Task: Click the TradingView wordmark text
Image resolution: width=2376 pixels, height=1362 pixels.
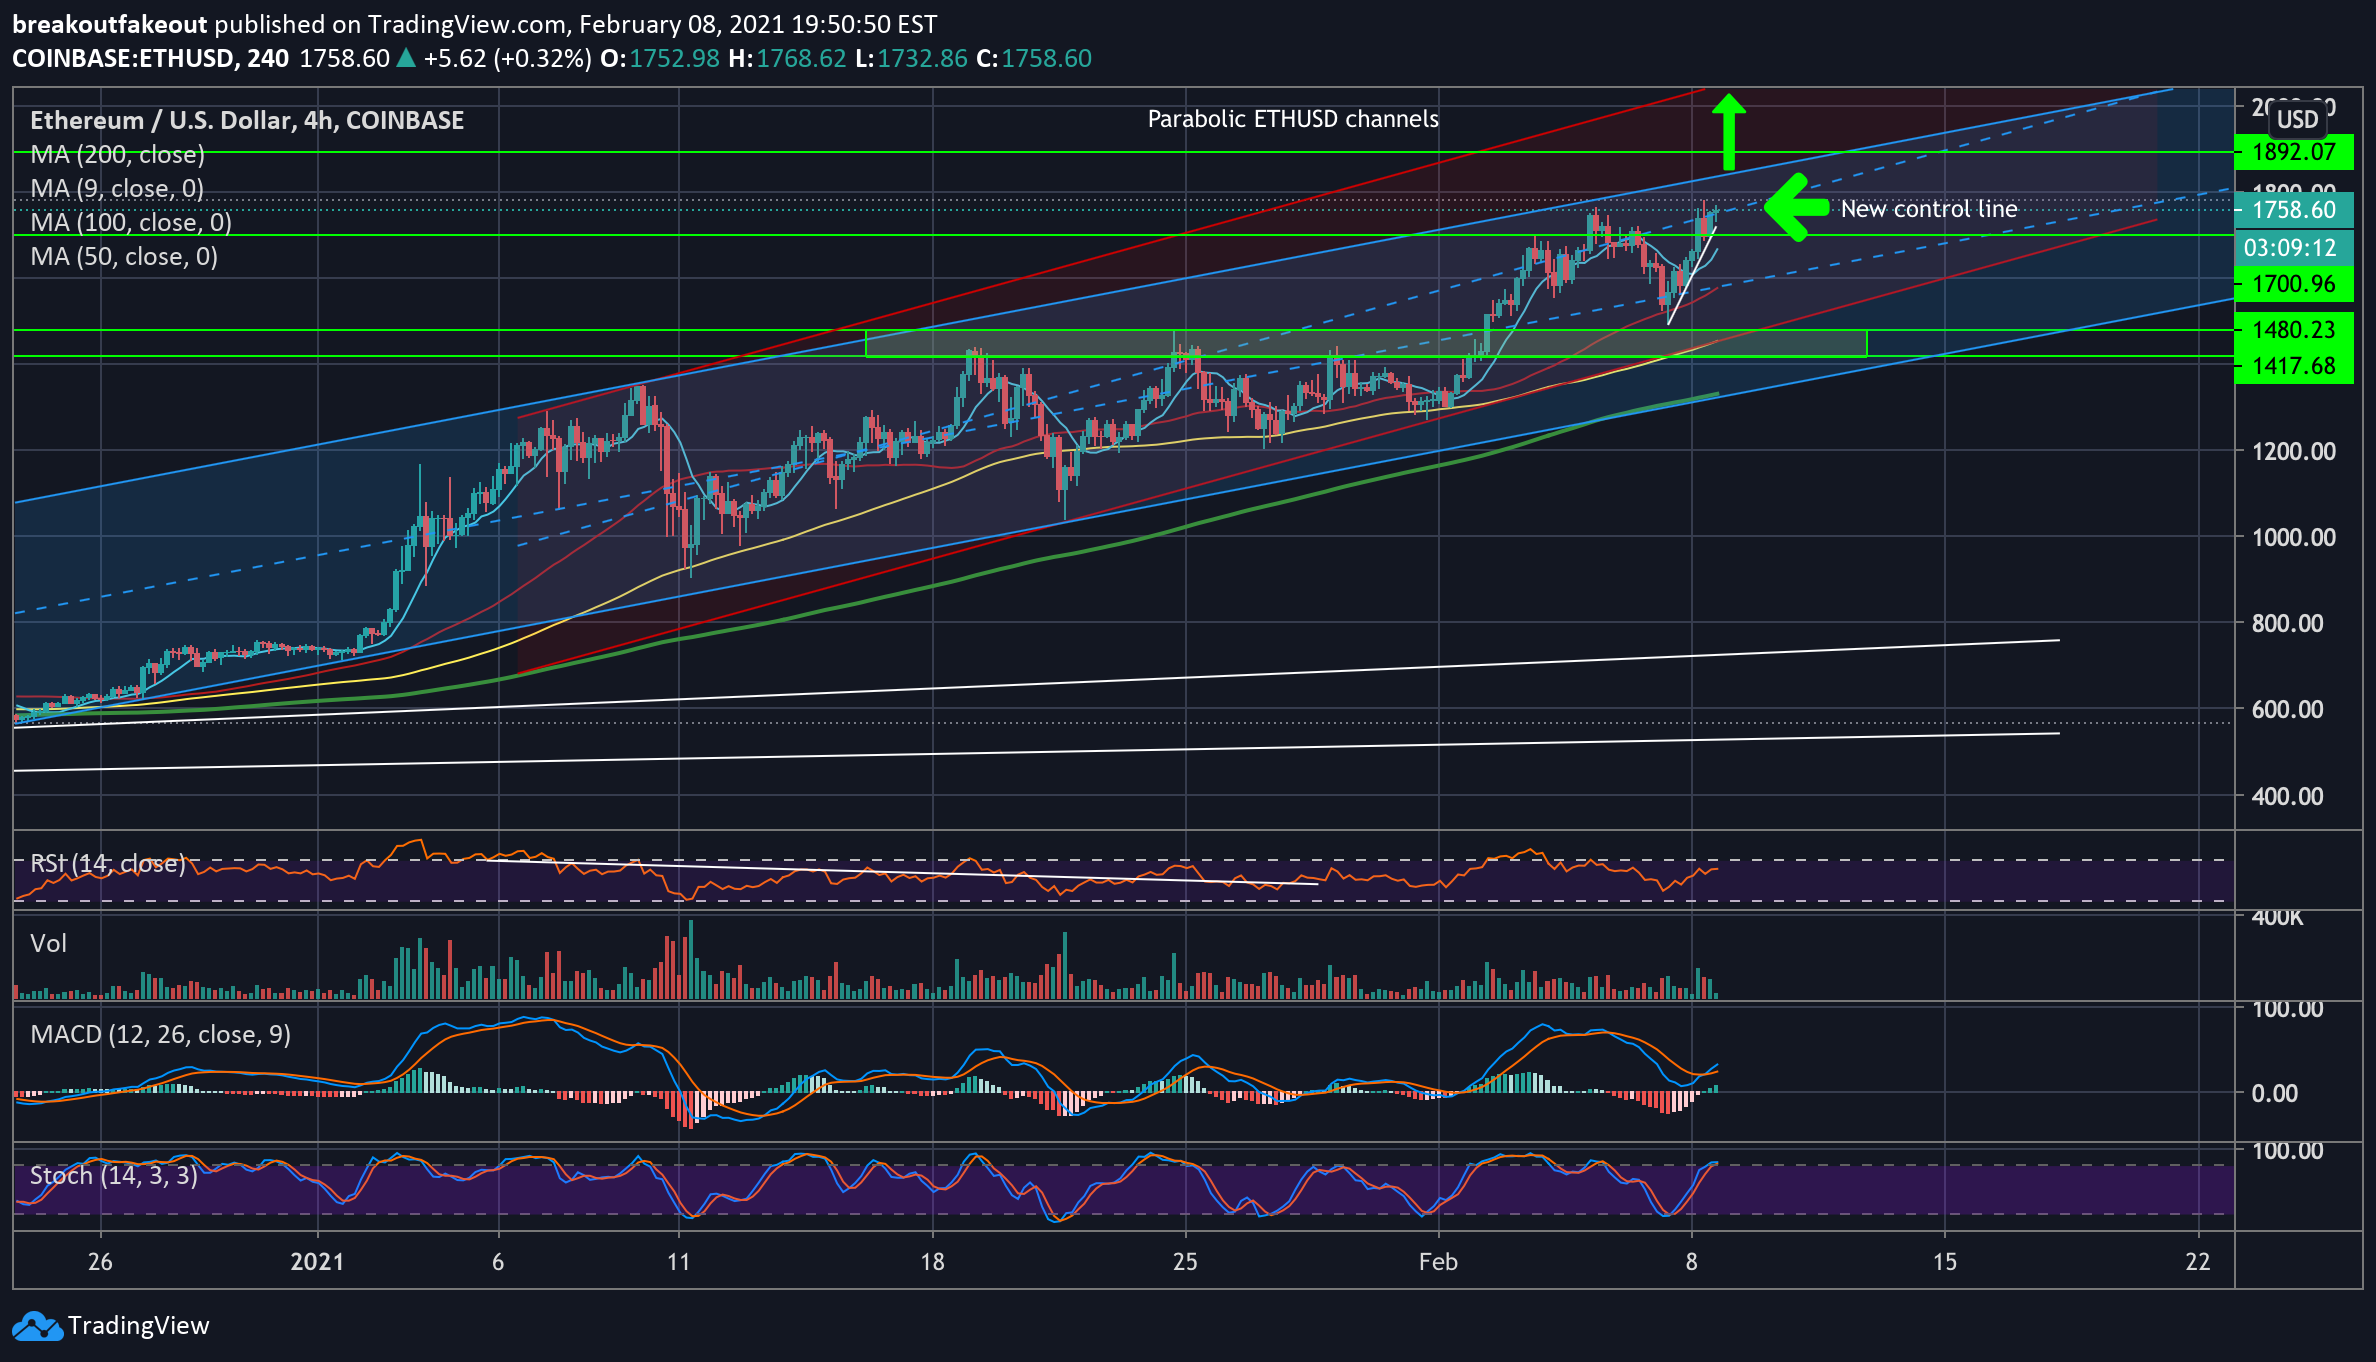Action: point(139,1326)
